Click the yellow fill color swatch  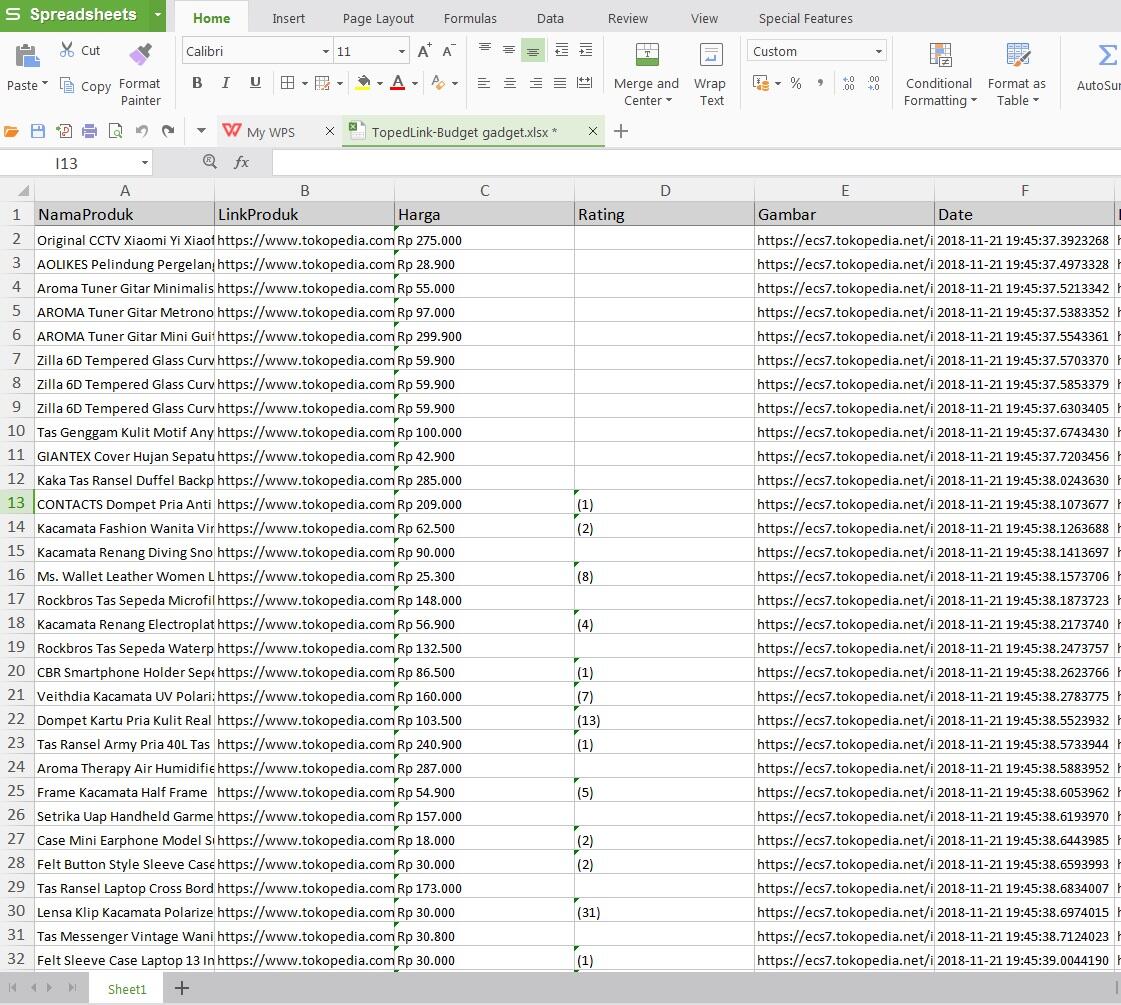coord(364,84)
